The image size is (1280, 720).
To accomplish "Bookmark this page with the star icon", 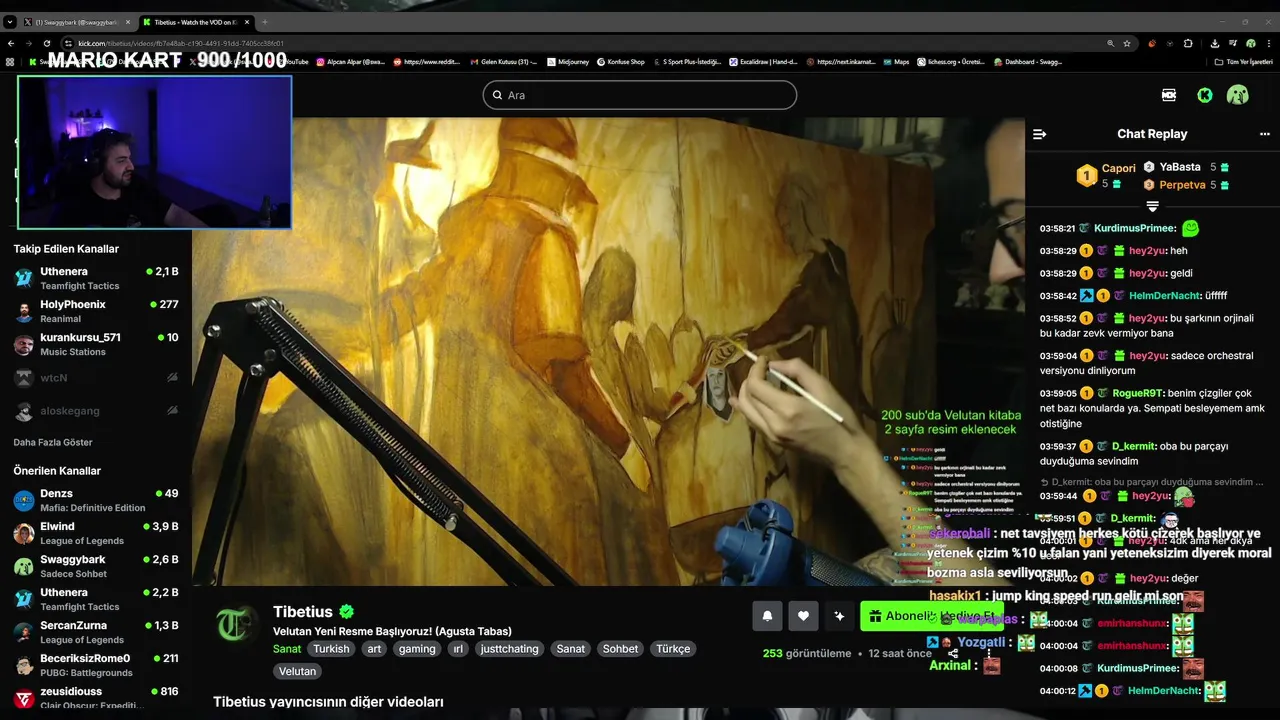I will click(1127, 43).
